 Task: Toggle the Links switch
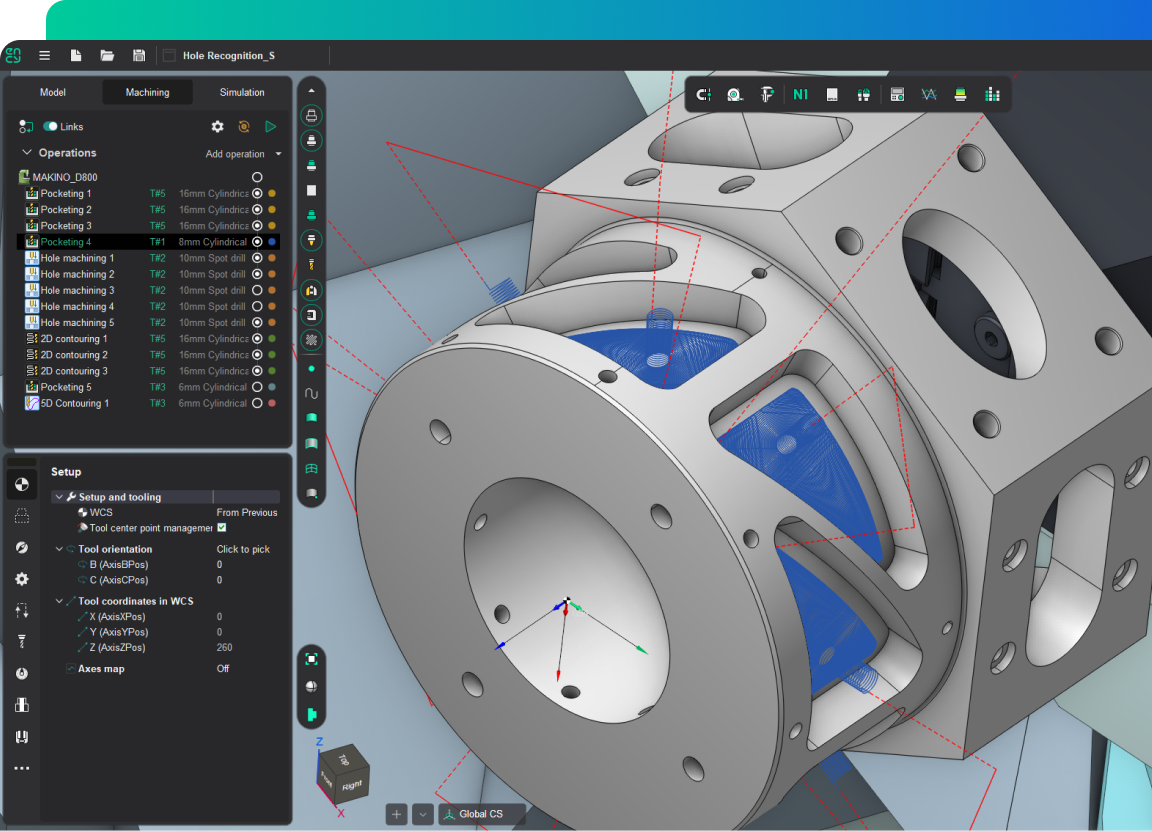pyautogui.click(x=50, y=127)
